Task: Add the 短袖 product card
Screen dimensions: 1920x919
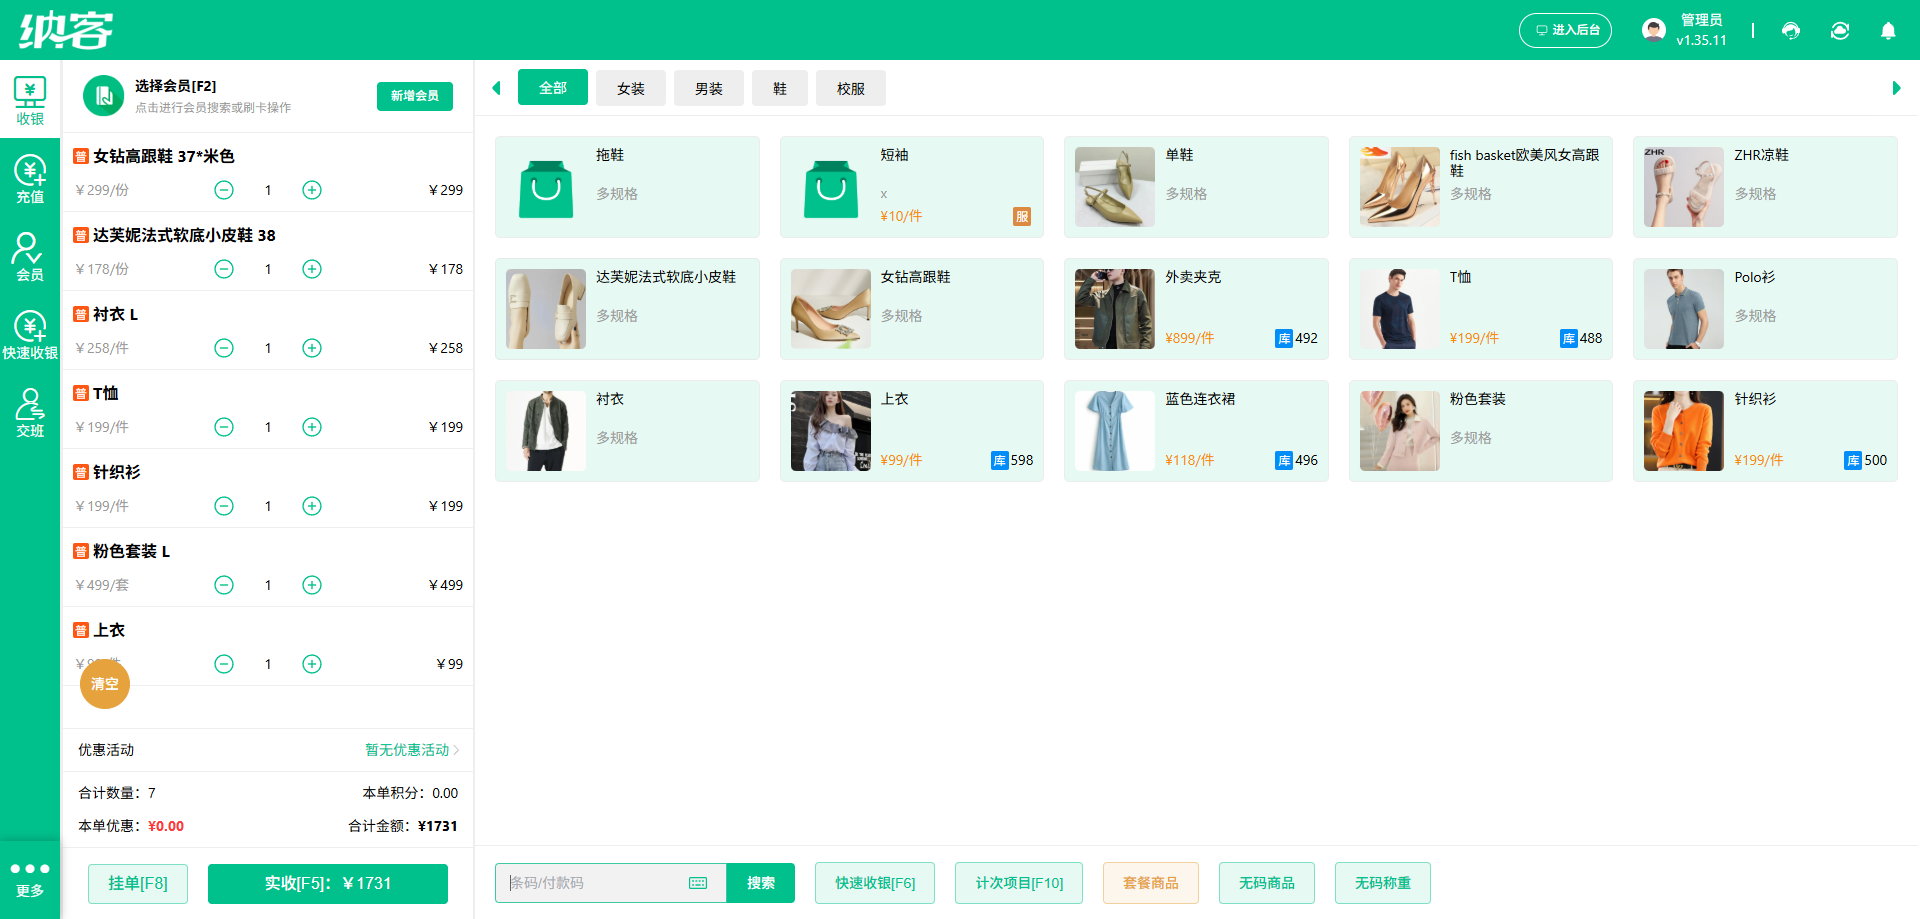Action: pyautogui.click(x=912, y=187)
